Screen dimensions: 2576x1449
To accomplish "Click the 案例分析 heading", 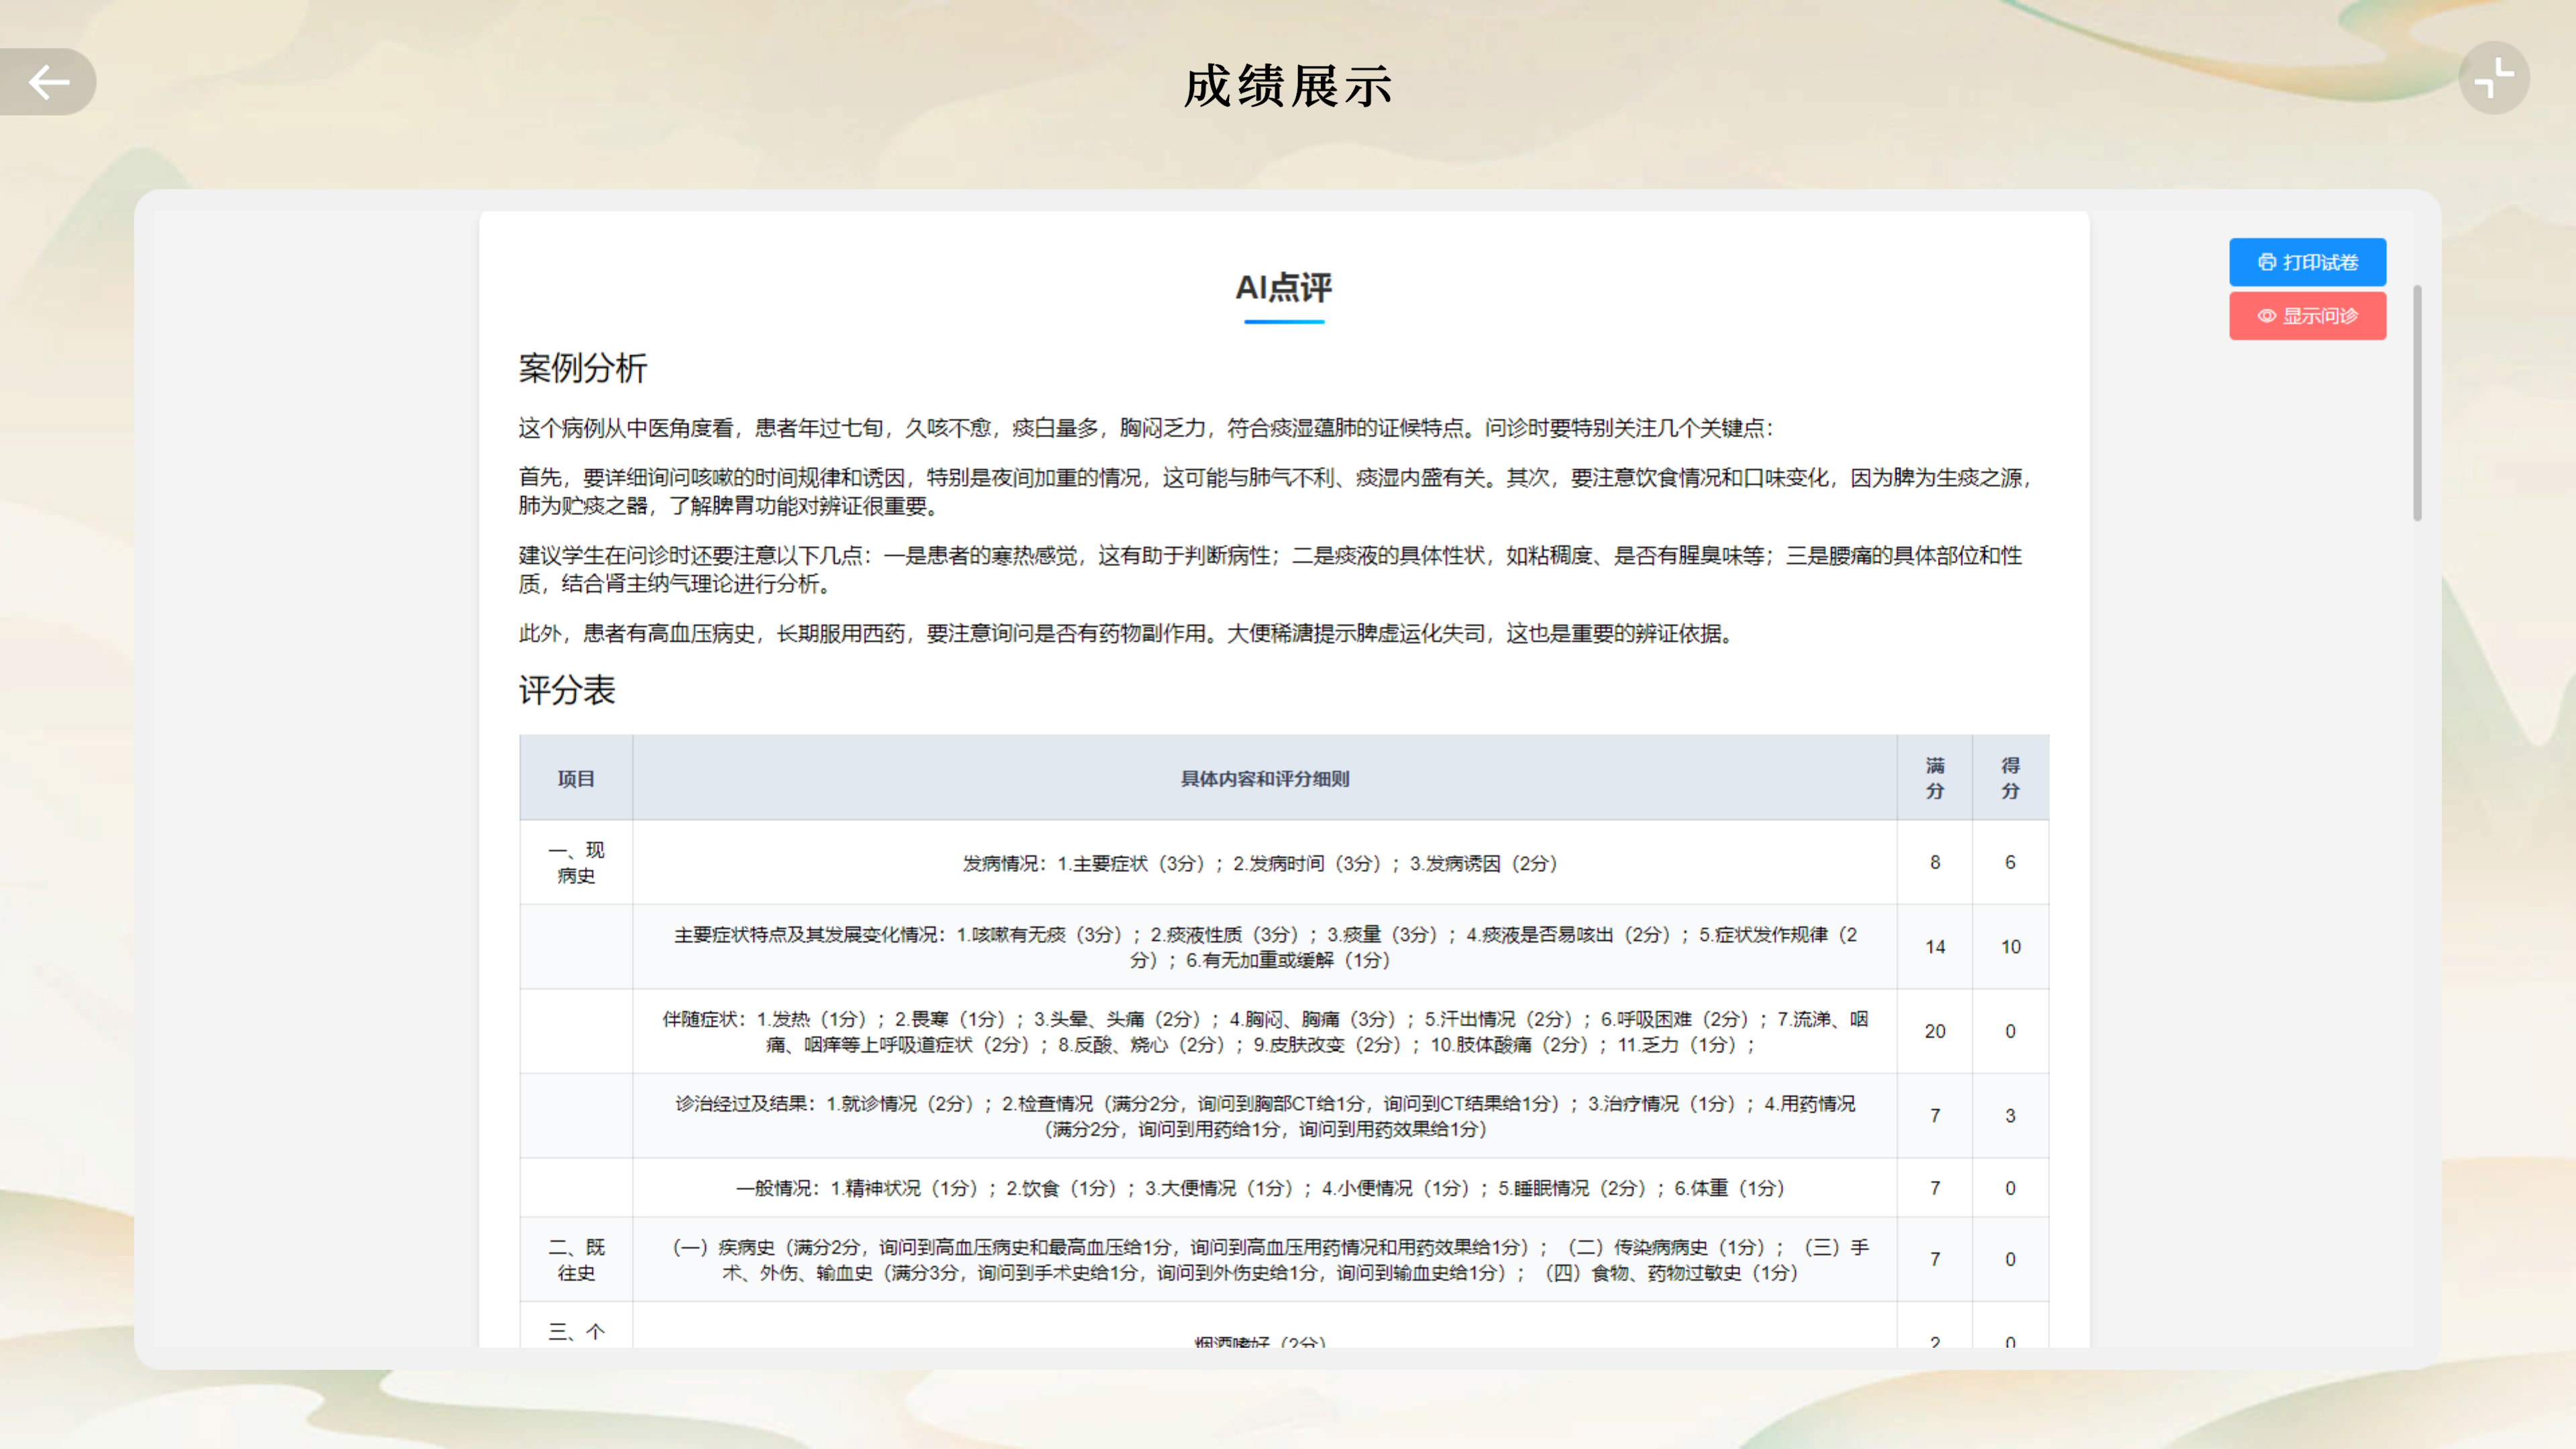I will [582, 369].
